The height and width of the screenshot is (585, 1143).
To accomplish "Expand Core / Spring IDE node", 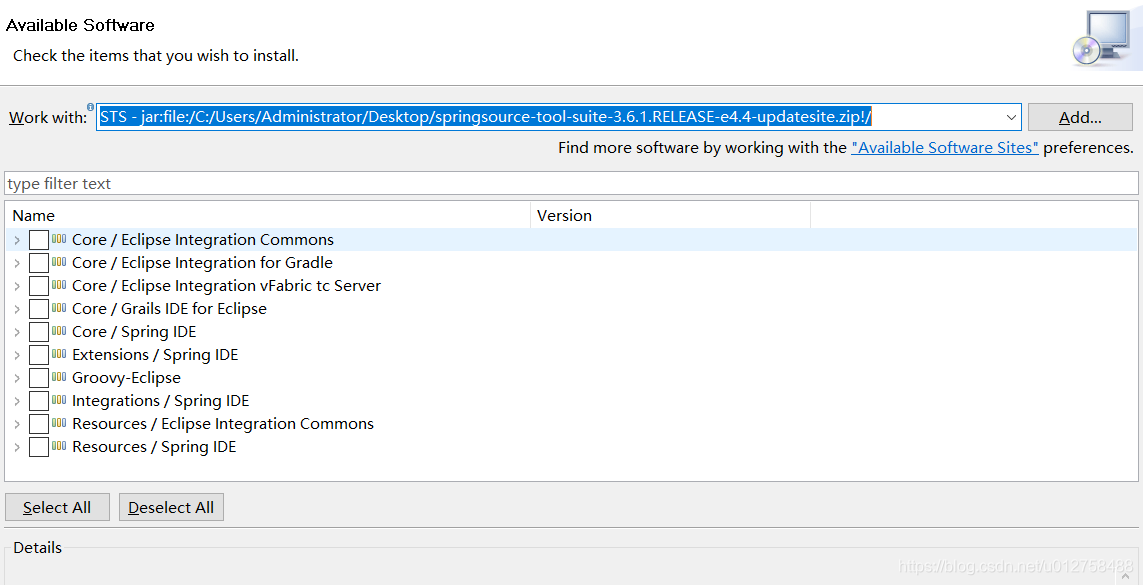I will pyautogui.click(x=17, y=332).
